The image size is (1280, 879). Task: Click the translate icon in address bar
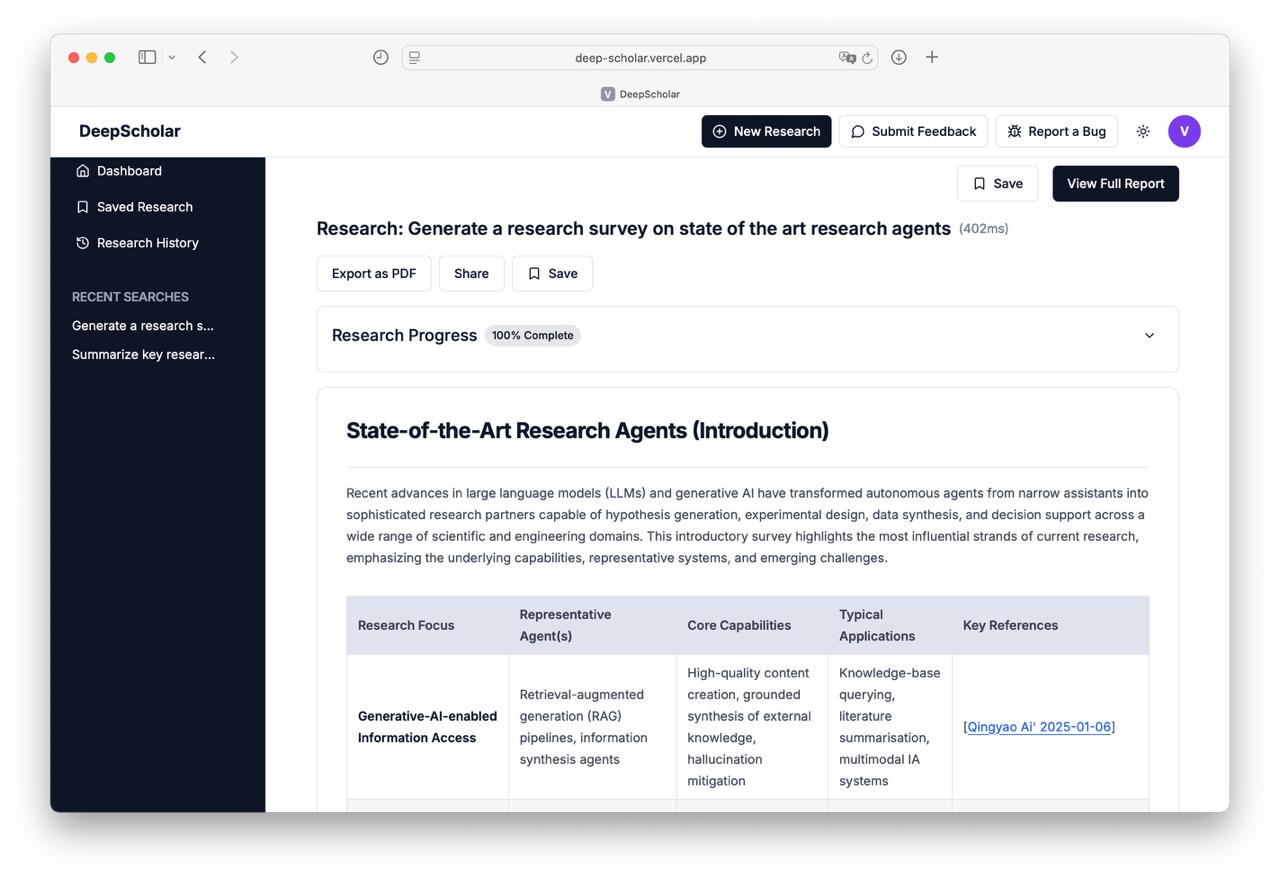pyautogui.click(x=847, y=58)
